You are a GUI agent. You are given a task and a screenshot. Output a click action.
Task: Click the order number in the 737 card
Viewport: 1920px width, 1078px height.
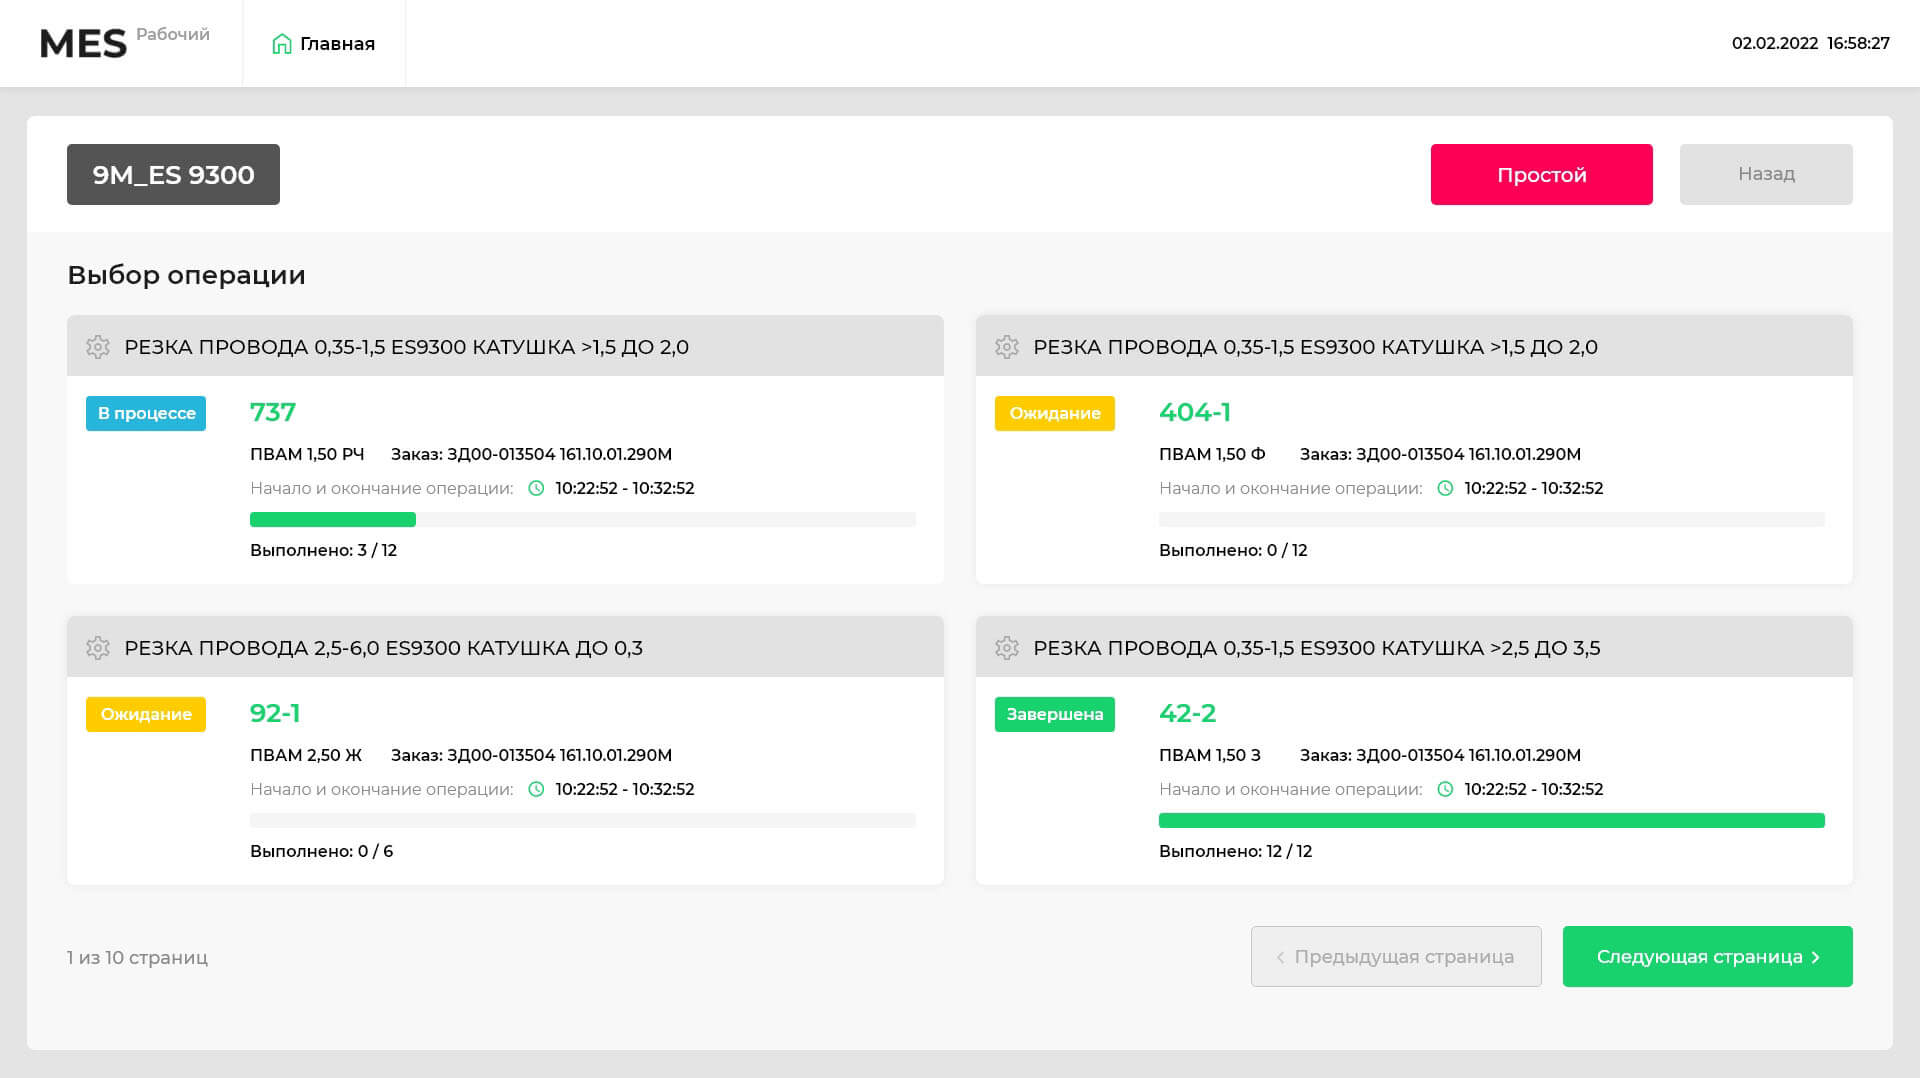pos(531,454)
